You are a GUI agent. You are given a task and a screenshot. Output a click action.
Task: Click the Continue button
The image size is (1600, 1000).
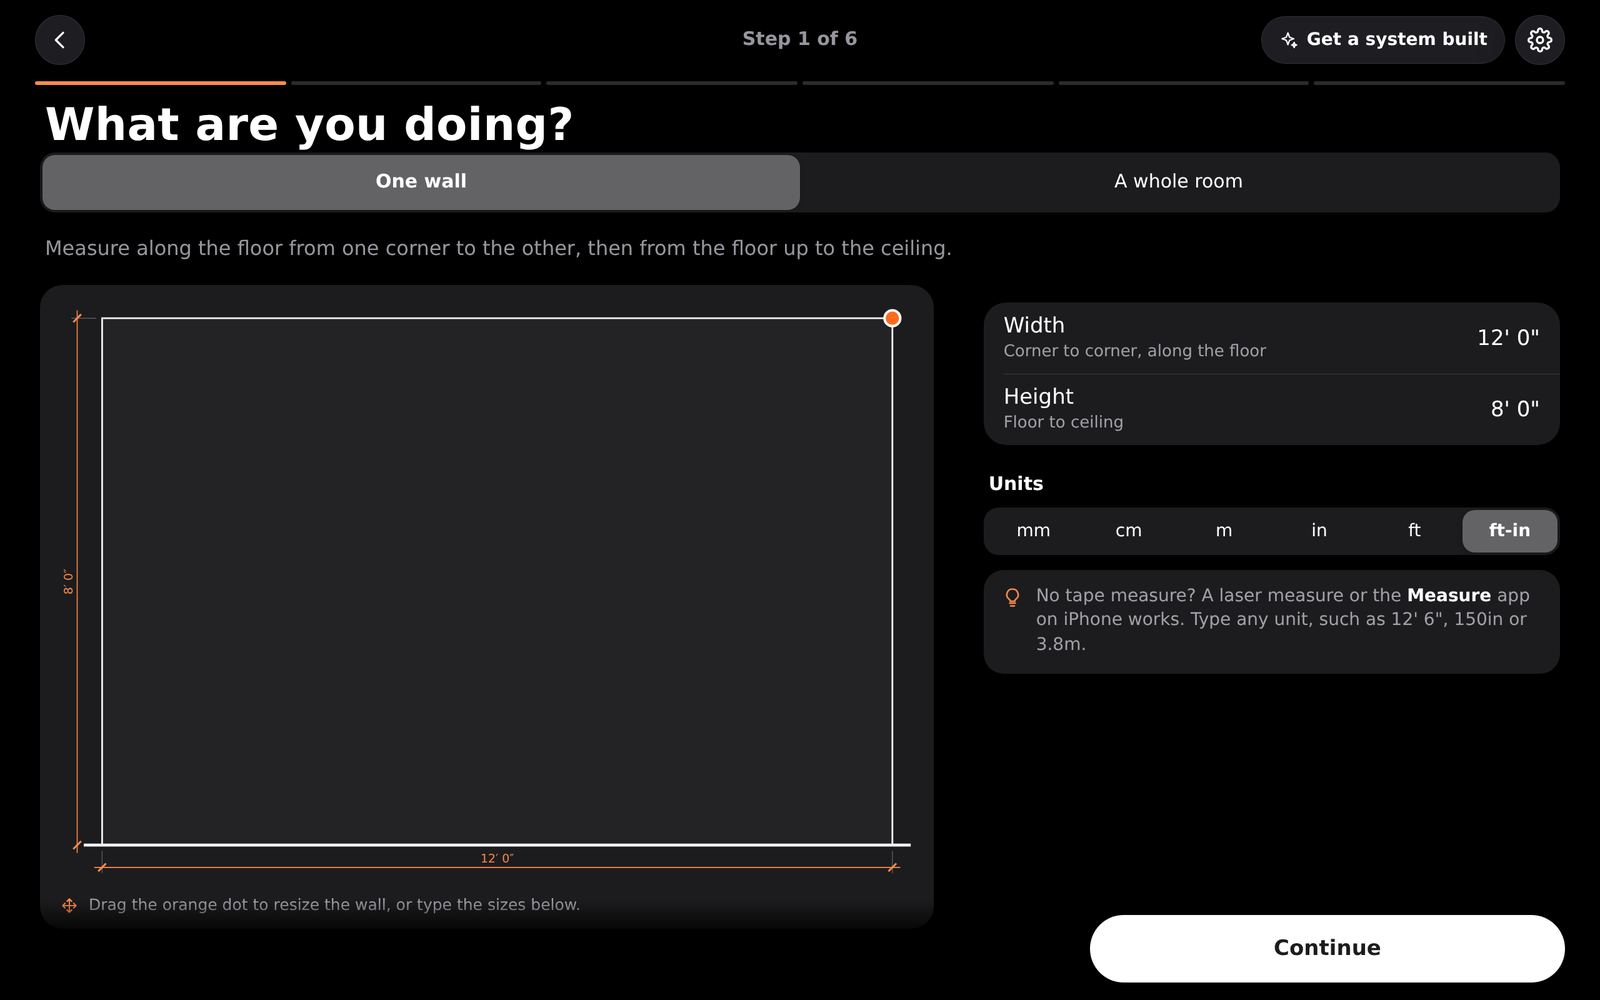pos(1327,948)
